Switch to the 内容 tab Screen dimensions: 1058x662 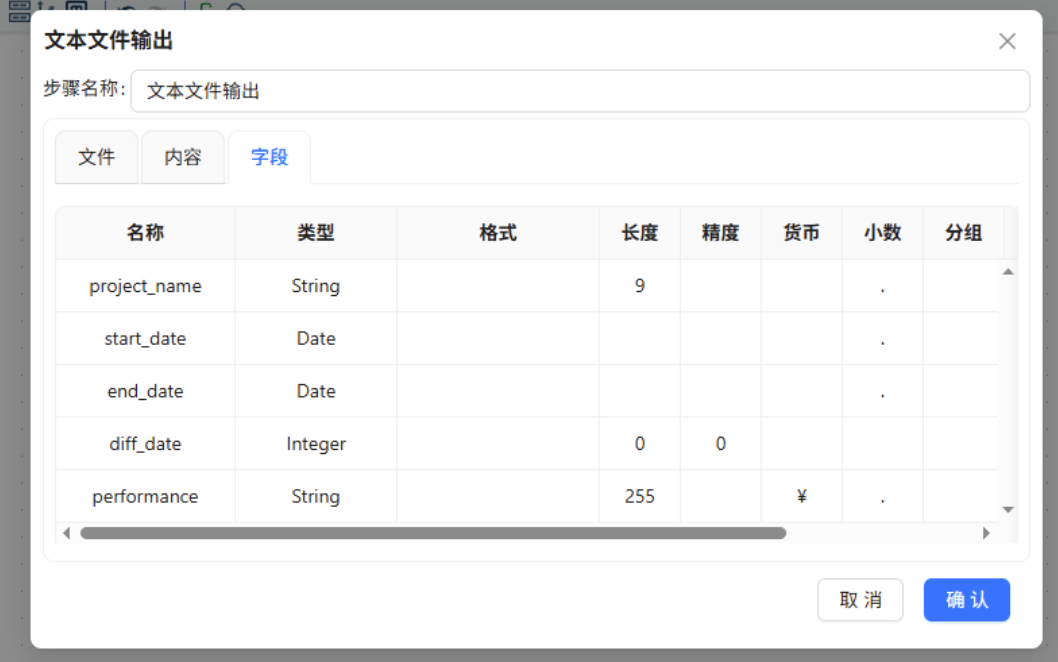coord(183,157)
